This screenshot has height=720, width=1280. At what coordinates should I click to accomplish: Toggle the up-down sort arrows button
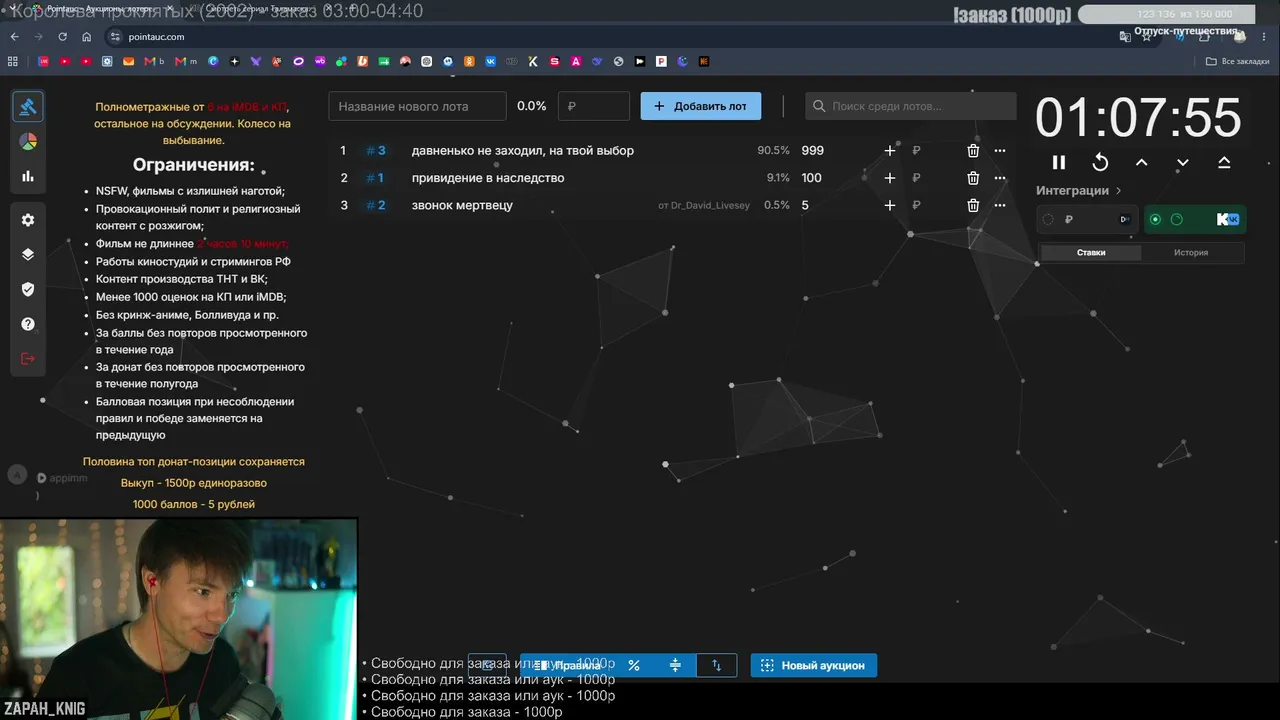[716, 665]
